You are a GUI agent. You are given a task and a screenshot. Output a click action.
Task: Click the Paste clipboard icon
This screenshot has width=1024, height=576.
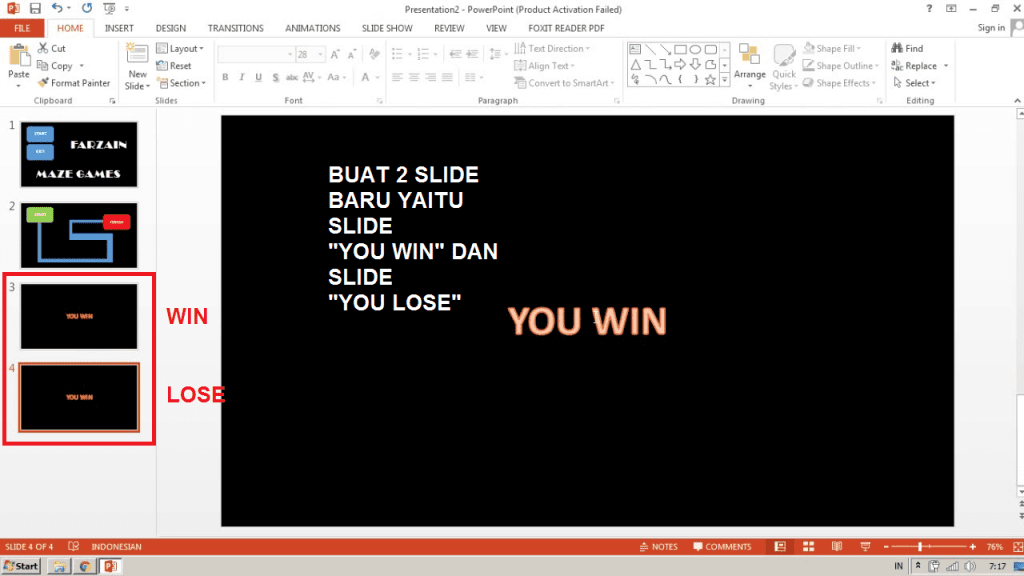pyautogui.click(x=19, y=57)
